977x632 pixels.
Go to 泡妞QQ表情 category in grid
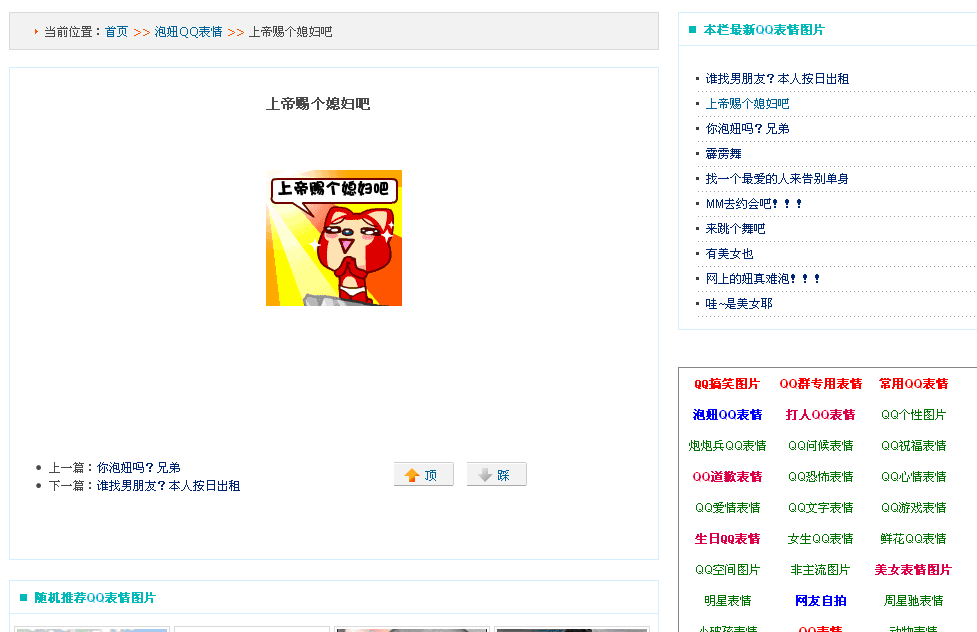pyautogui.click(x=727, y=414)
